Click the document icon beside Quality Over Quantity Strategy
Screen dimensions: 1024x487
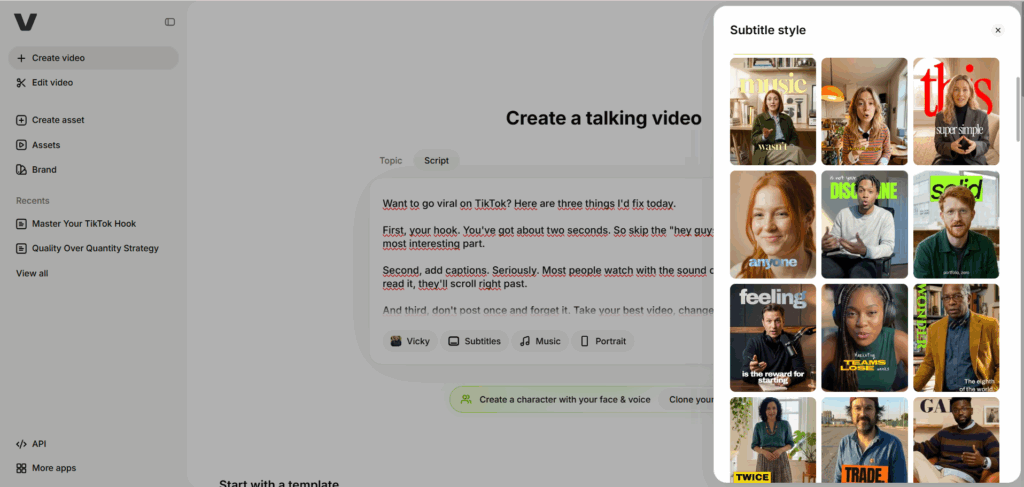click(21, 249)
